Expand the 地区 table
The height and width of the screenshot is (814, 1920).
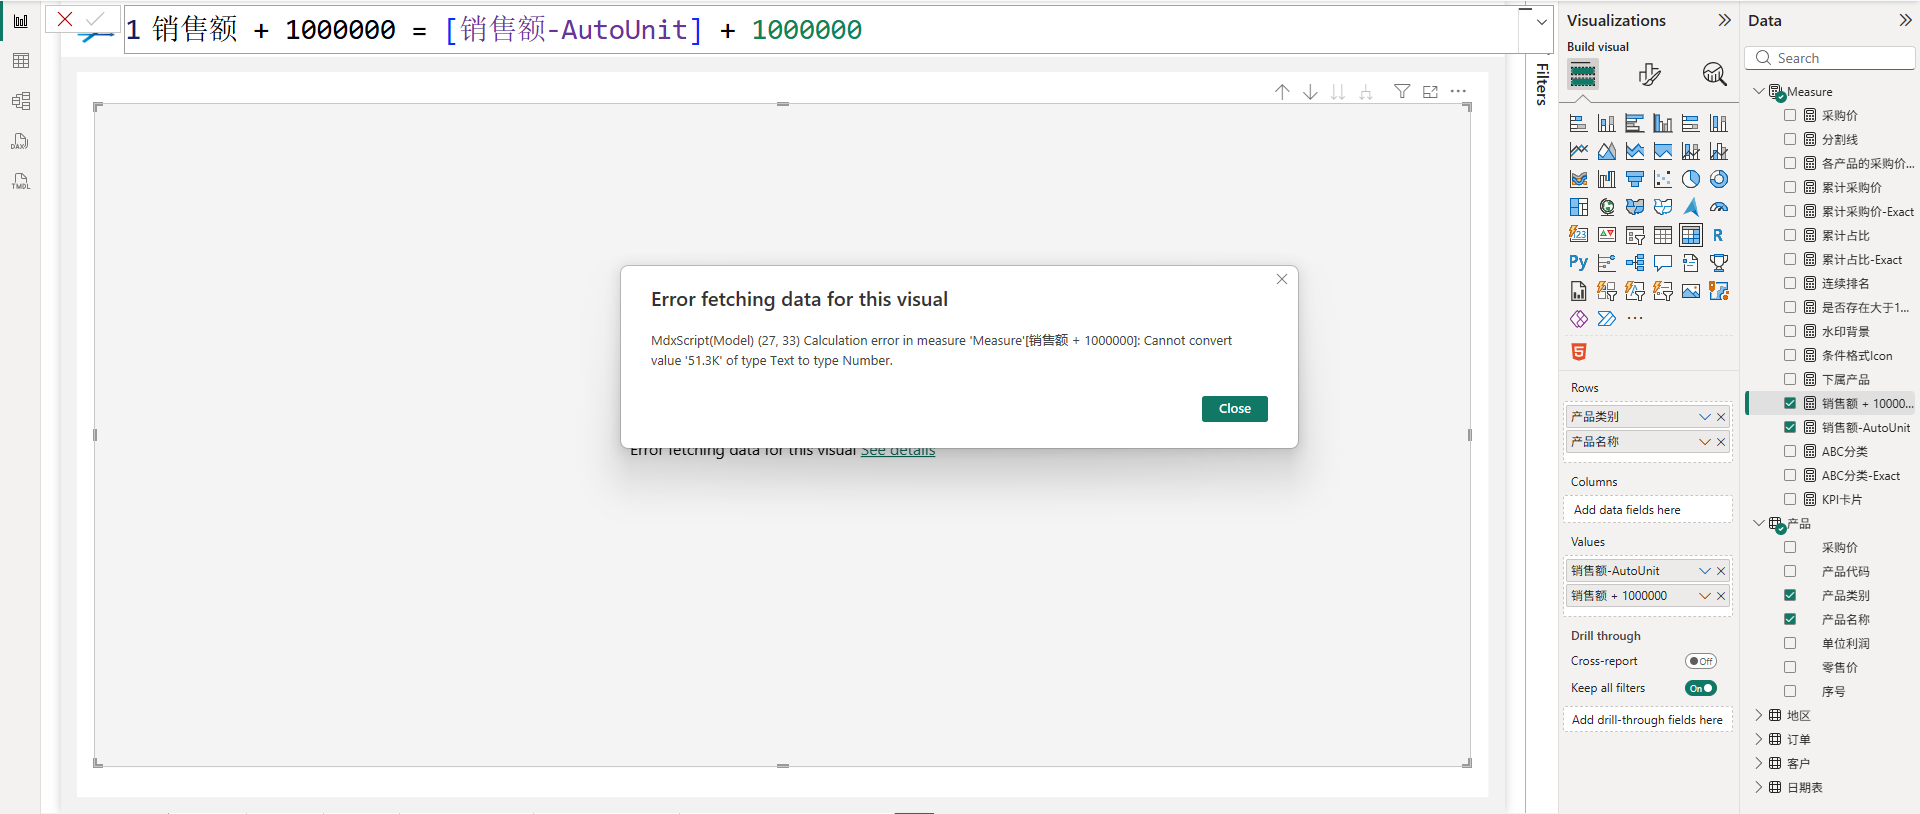[x=1759, y=715]
